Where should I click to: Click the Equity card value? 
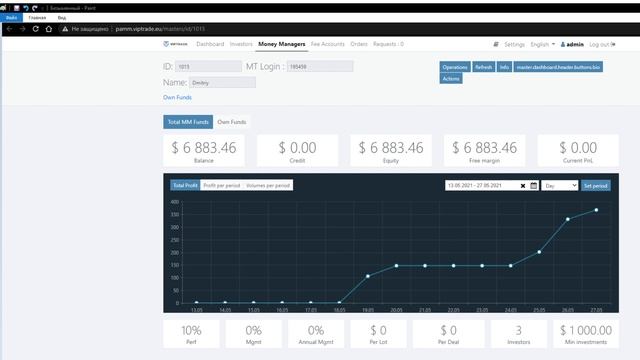[391, 148]
